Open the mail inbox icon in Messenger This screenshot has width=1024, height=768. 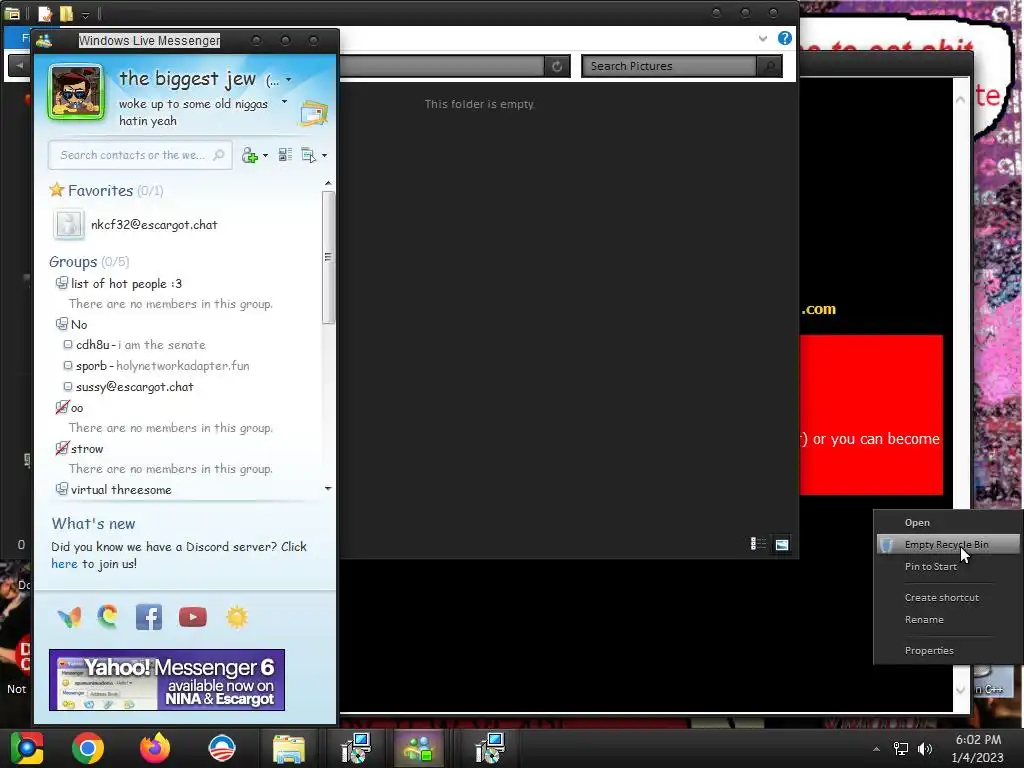coord(313,114)
